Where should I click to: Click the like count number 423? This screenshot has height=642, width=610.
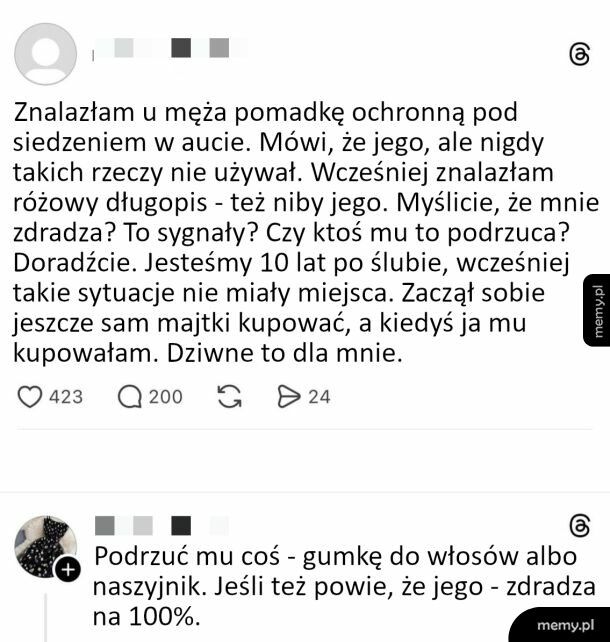[66, 397]
